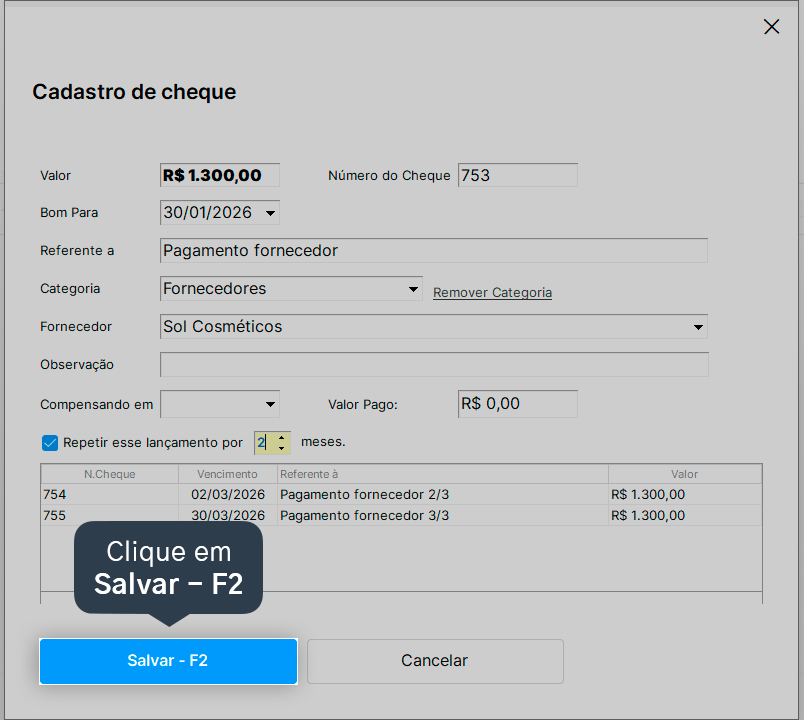Click the Referente a field Pagamento fornecedor
This screenshot has width=804, height=720.
point(433,251)
